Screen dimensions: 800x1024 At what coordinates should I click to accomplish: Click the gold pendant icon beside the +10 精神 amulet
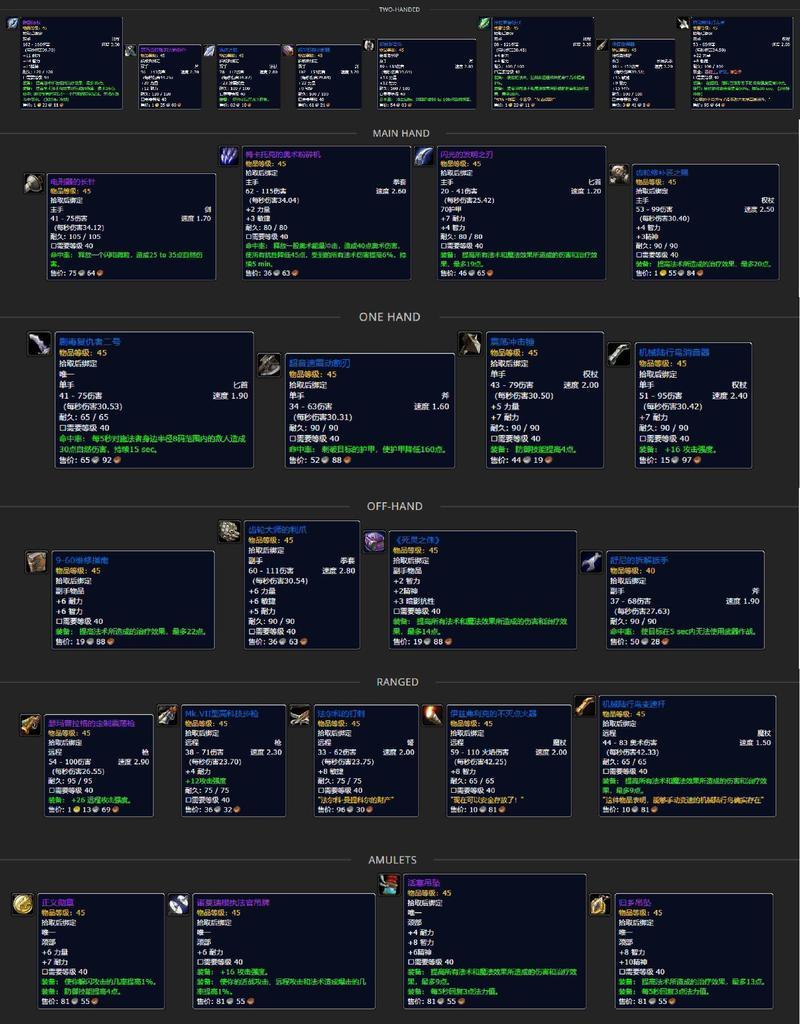(x=600, y=904)
